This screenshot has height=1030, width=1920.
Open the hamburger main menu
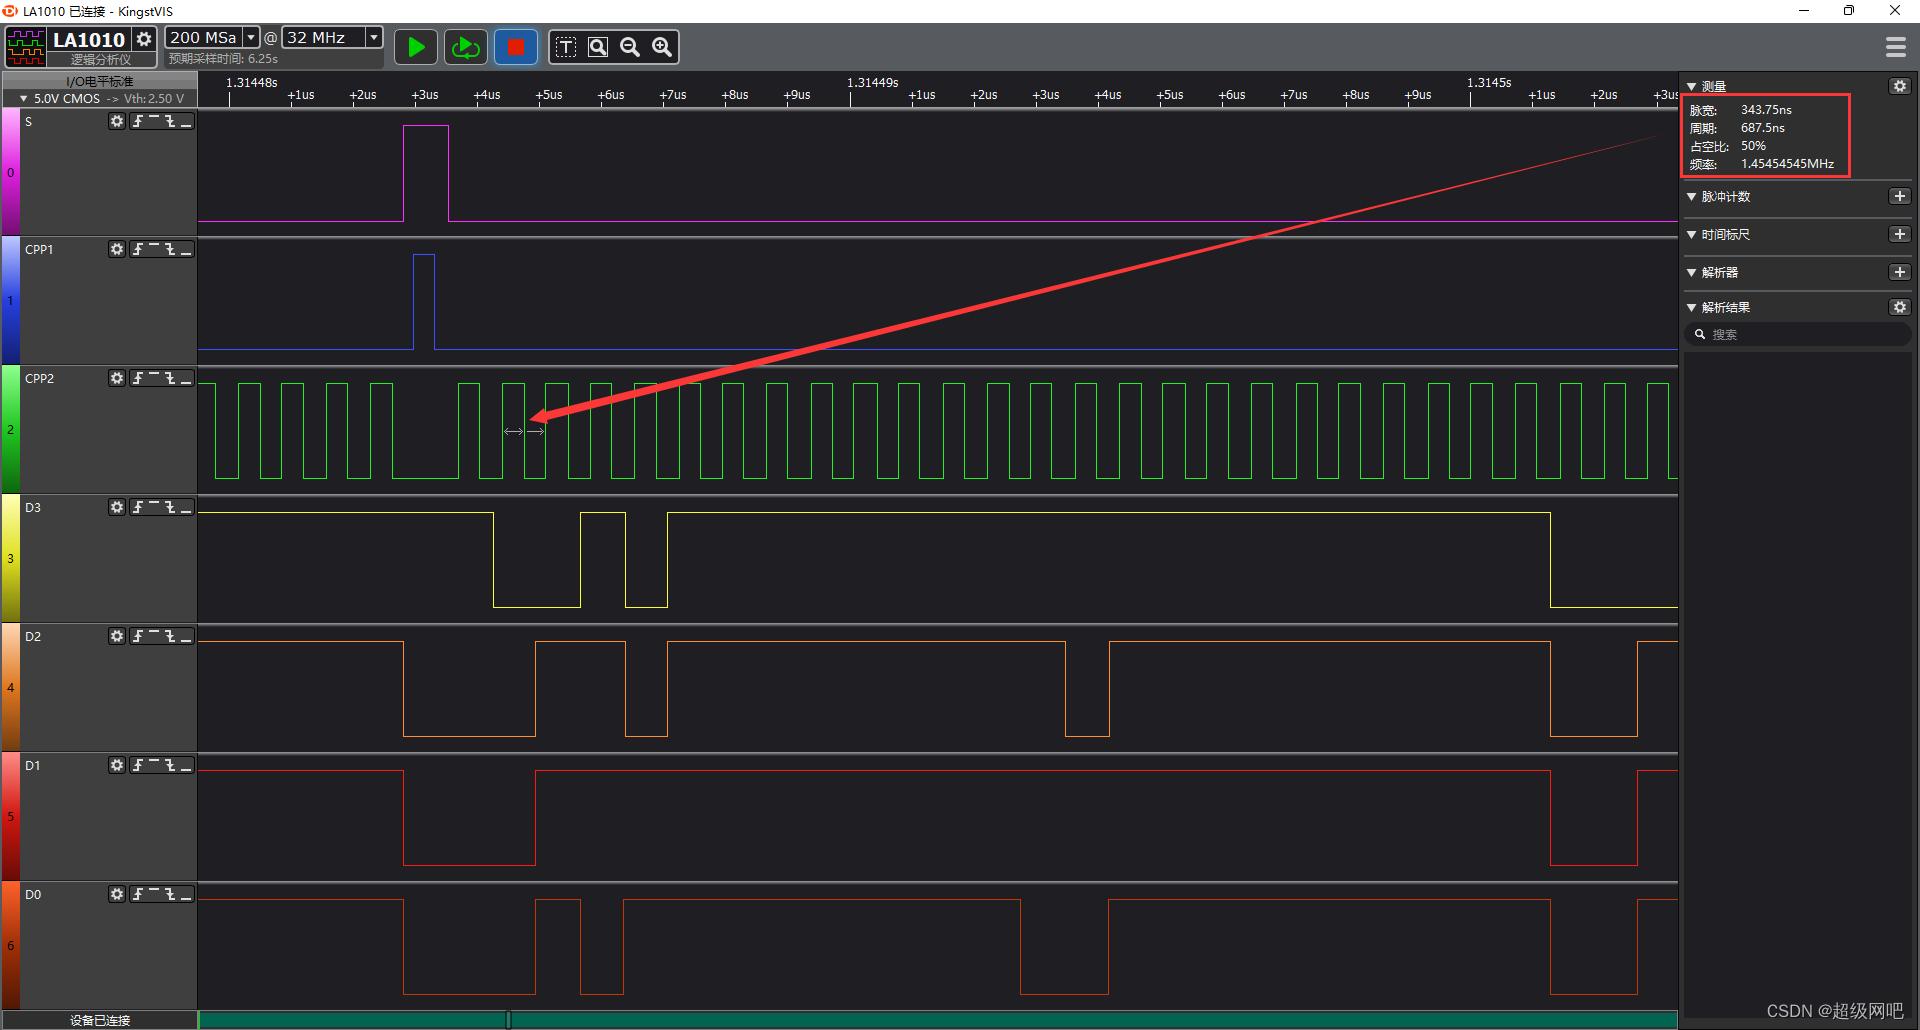click(1895, 47)
